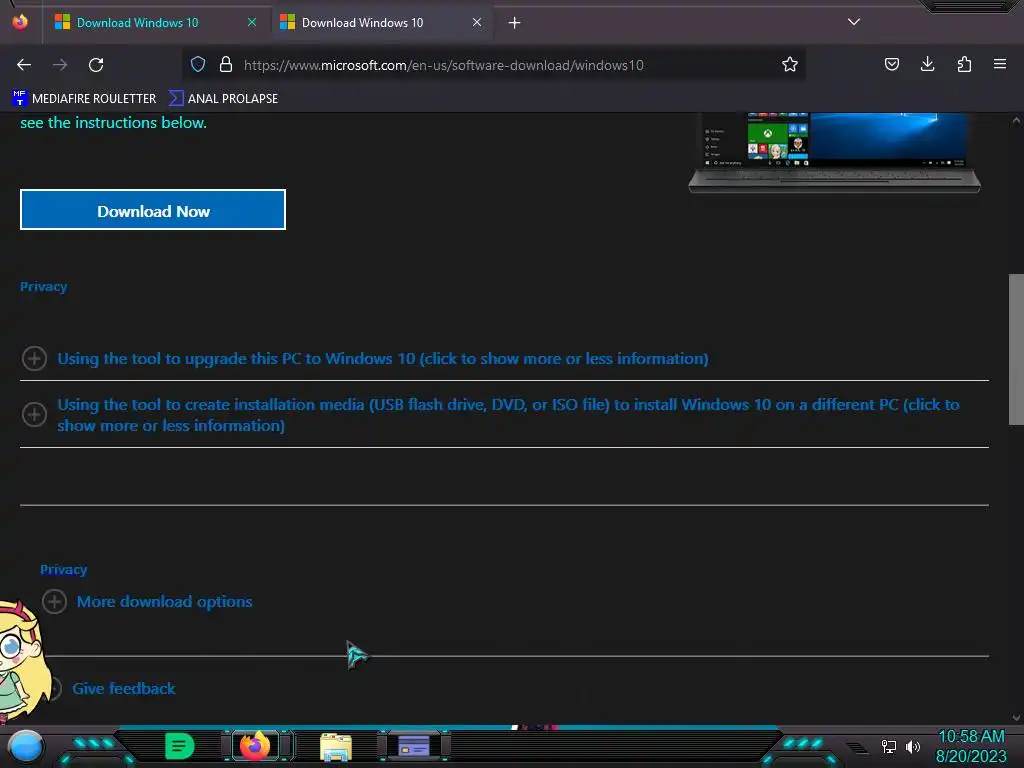Click the scrollbar up arrow
Screen dimensions: 1024x768
click(x=1016, y=120)
